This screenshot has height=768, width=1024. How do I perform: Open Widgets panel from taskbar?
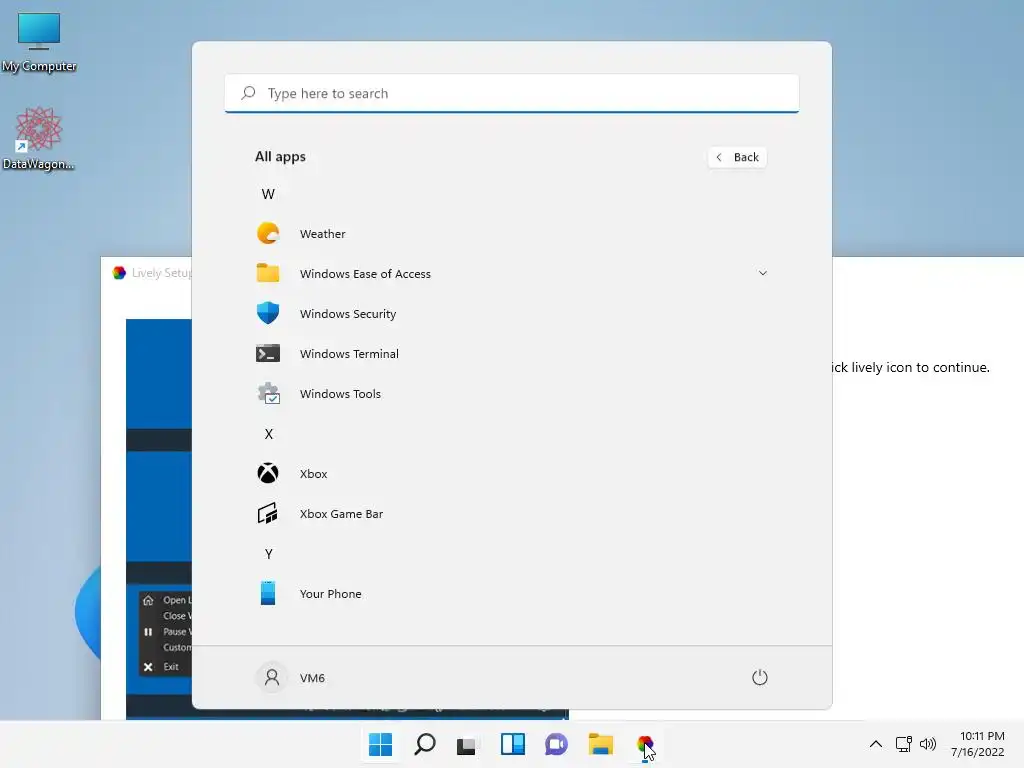513,744
